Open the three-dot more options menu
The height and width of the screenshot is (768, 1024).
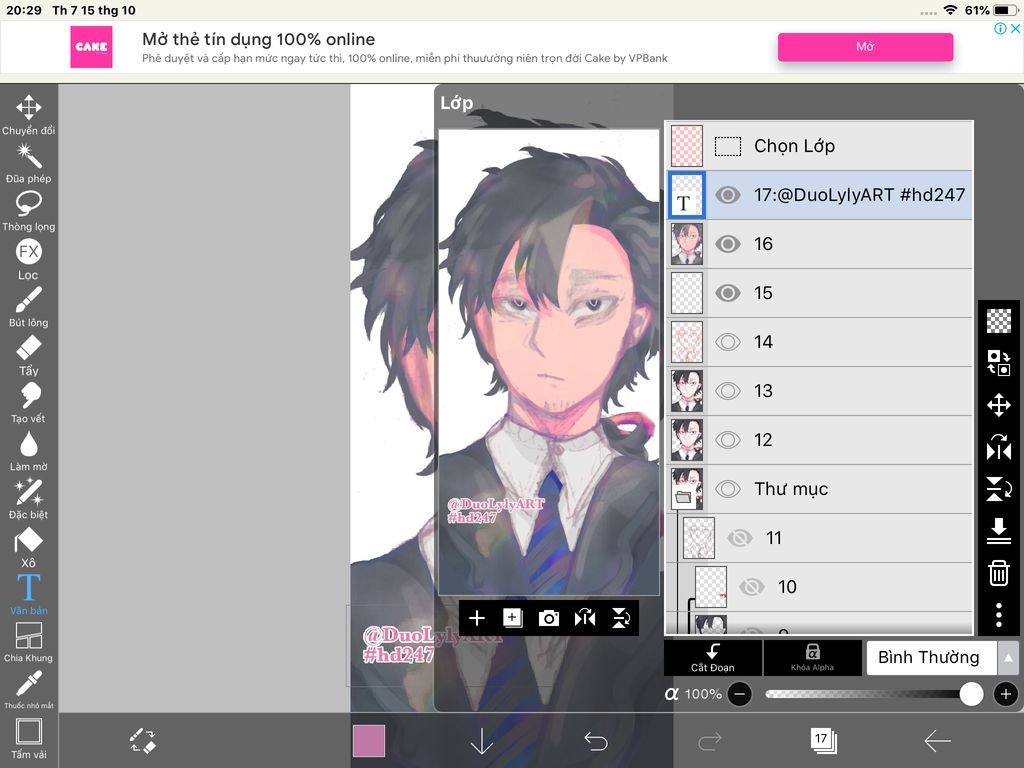(999, 615)
